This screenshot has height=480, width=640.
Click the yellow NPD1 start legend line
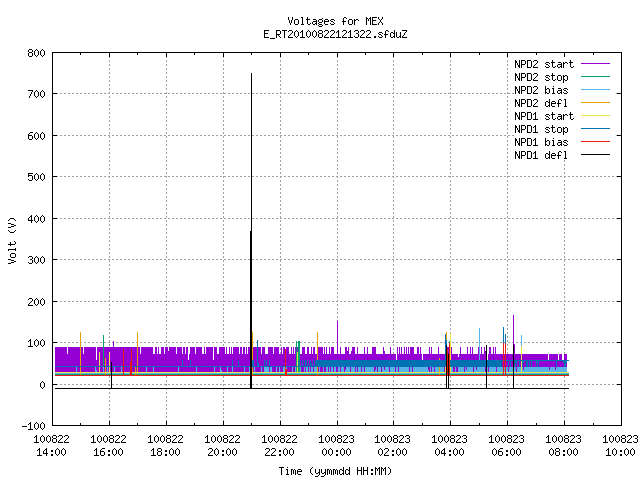(595, 116)
